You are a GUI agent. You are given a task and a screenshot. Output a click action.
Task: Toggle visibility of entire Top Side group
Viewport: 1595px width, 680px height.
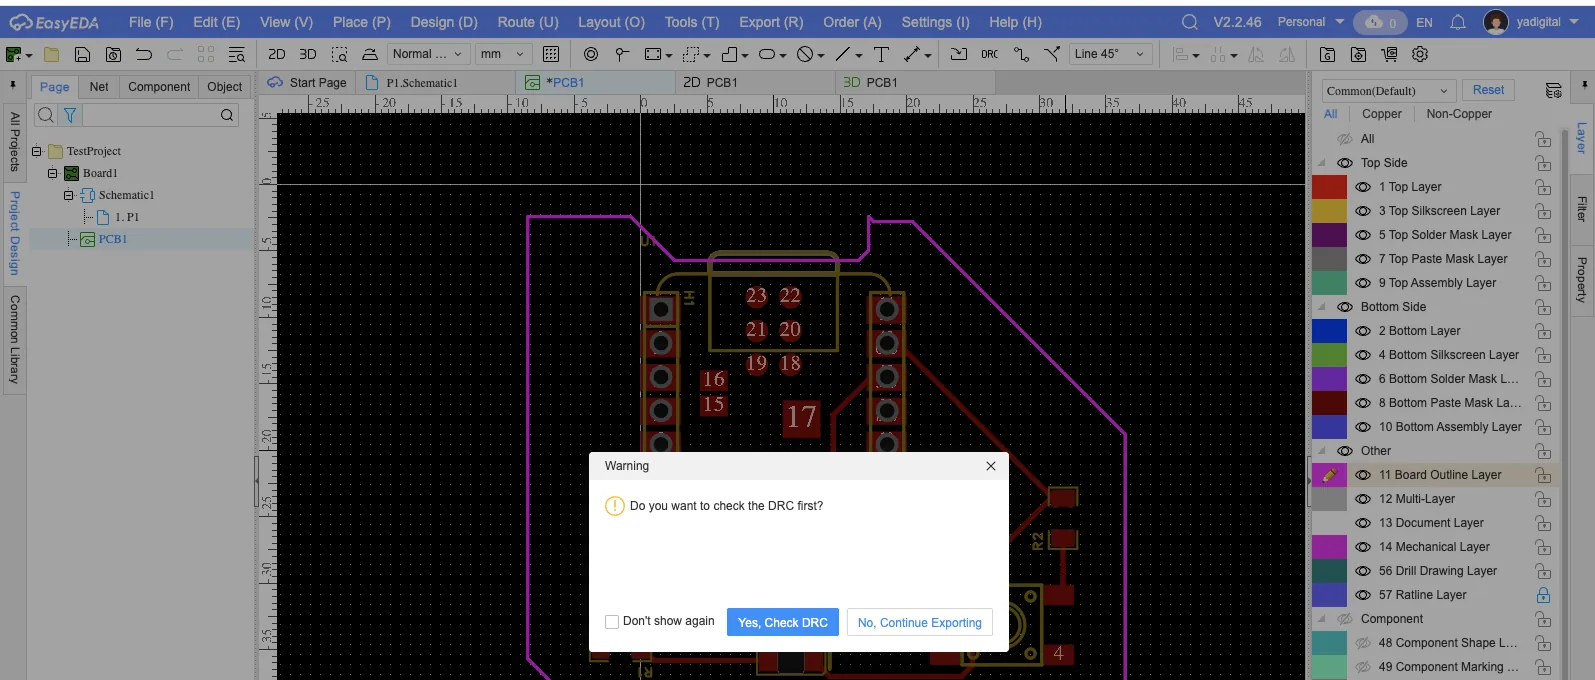click(x=1345, y=163)
